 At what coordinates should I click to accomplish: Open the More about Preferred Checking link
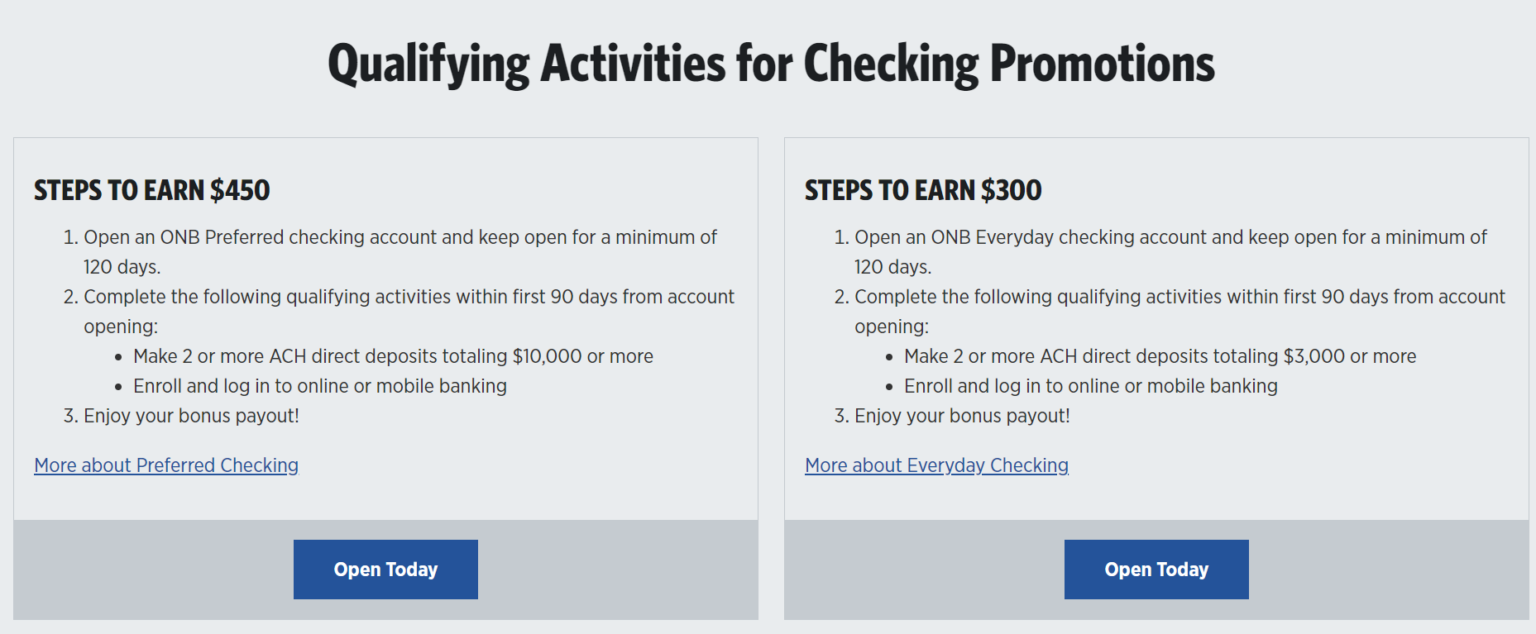[x=166, y=465]
